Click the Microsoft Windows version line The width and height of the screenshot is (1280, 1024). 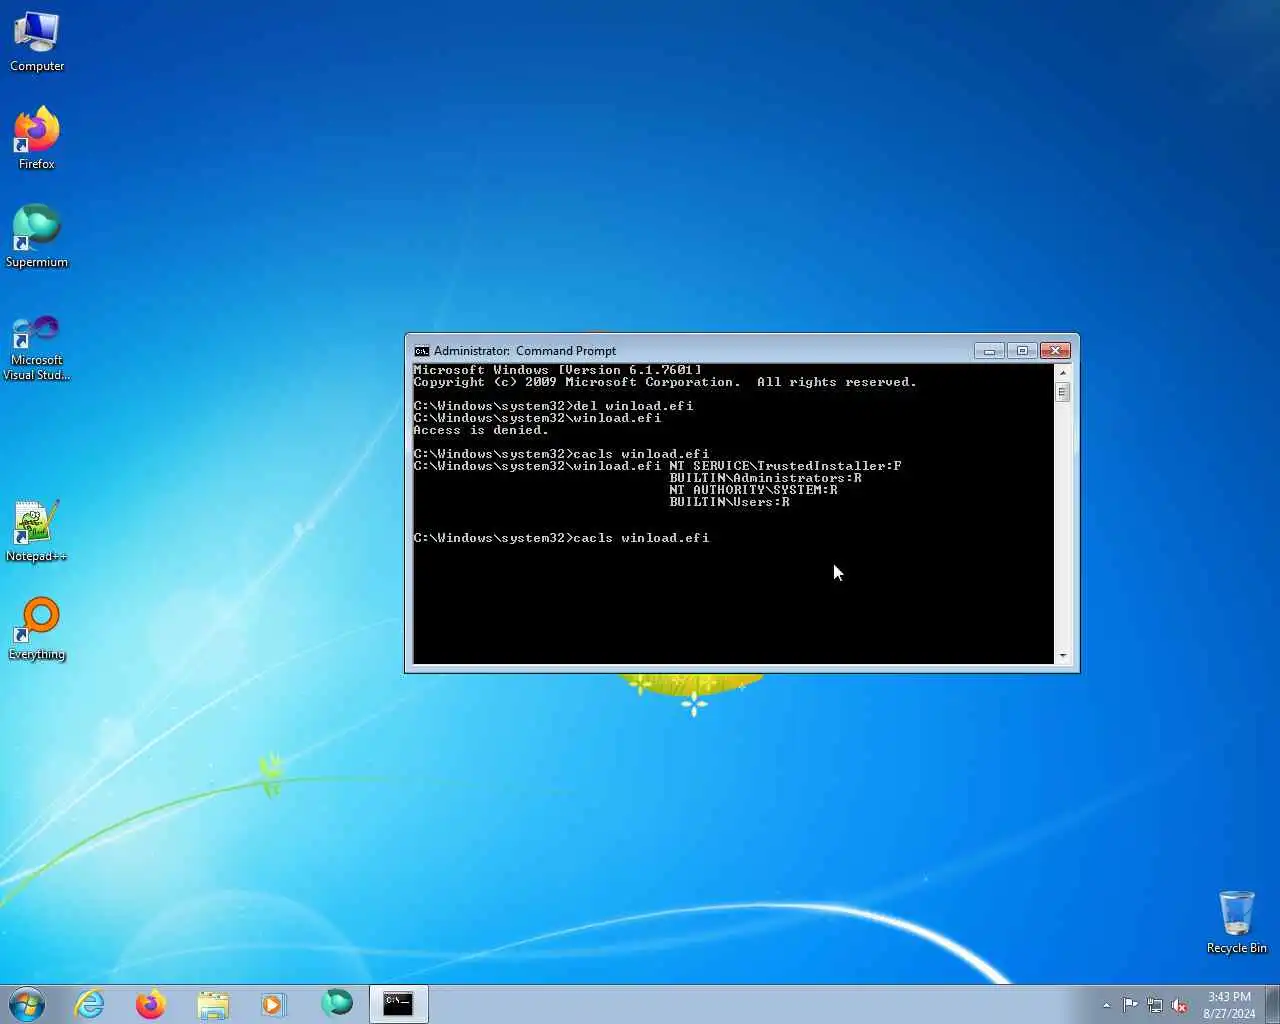coord(557,370)
